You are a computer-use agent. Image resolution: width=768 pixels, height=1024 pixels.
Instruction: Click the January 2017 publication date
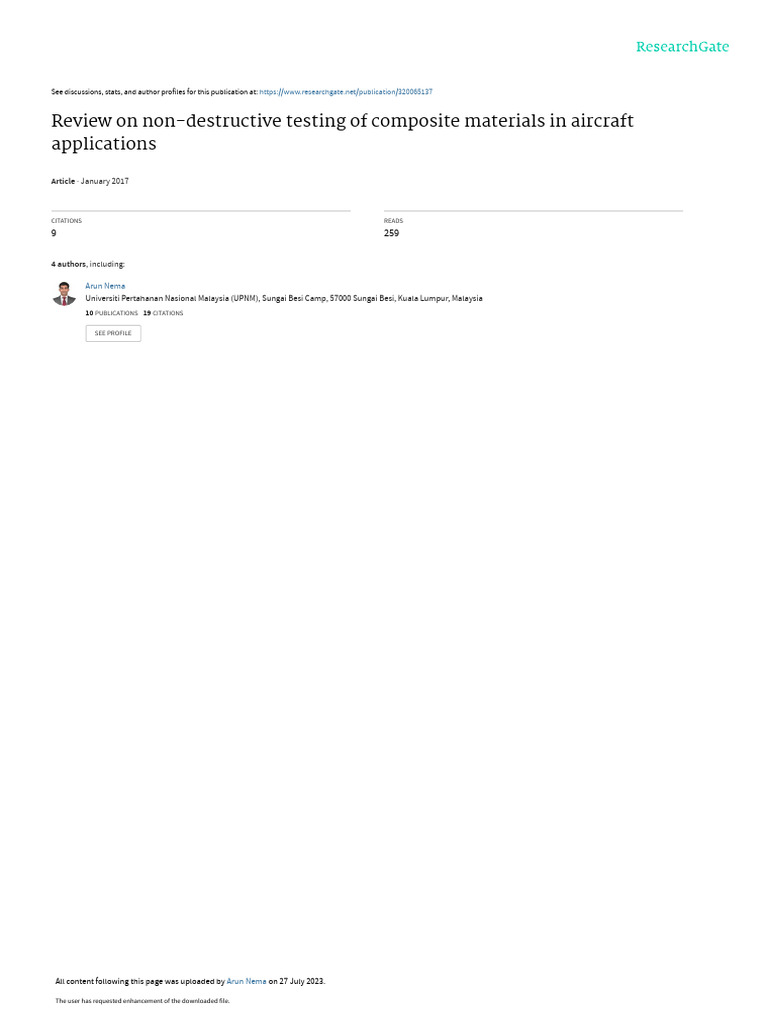click(104, 181)
